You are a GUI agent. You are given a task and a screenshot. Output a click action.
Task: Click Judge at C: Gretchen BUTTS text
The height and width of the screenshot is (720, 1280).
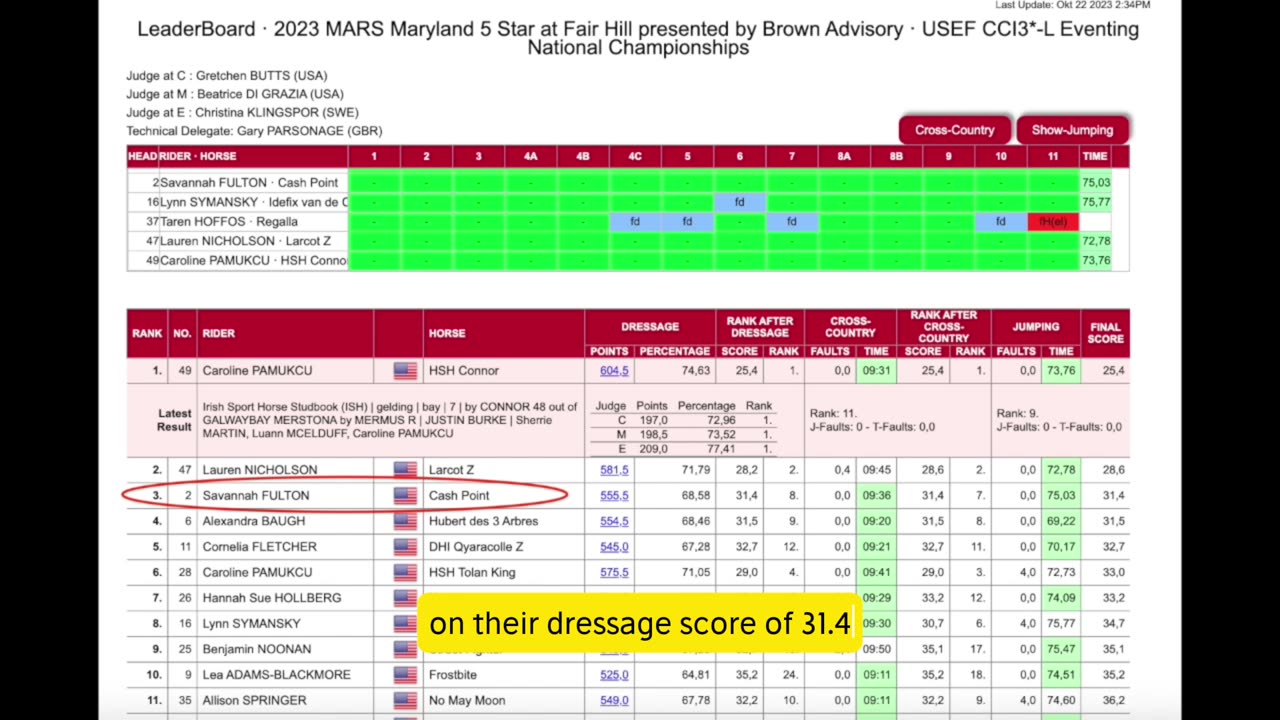pyautogui.click(x=226, y=76)
